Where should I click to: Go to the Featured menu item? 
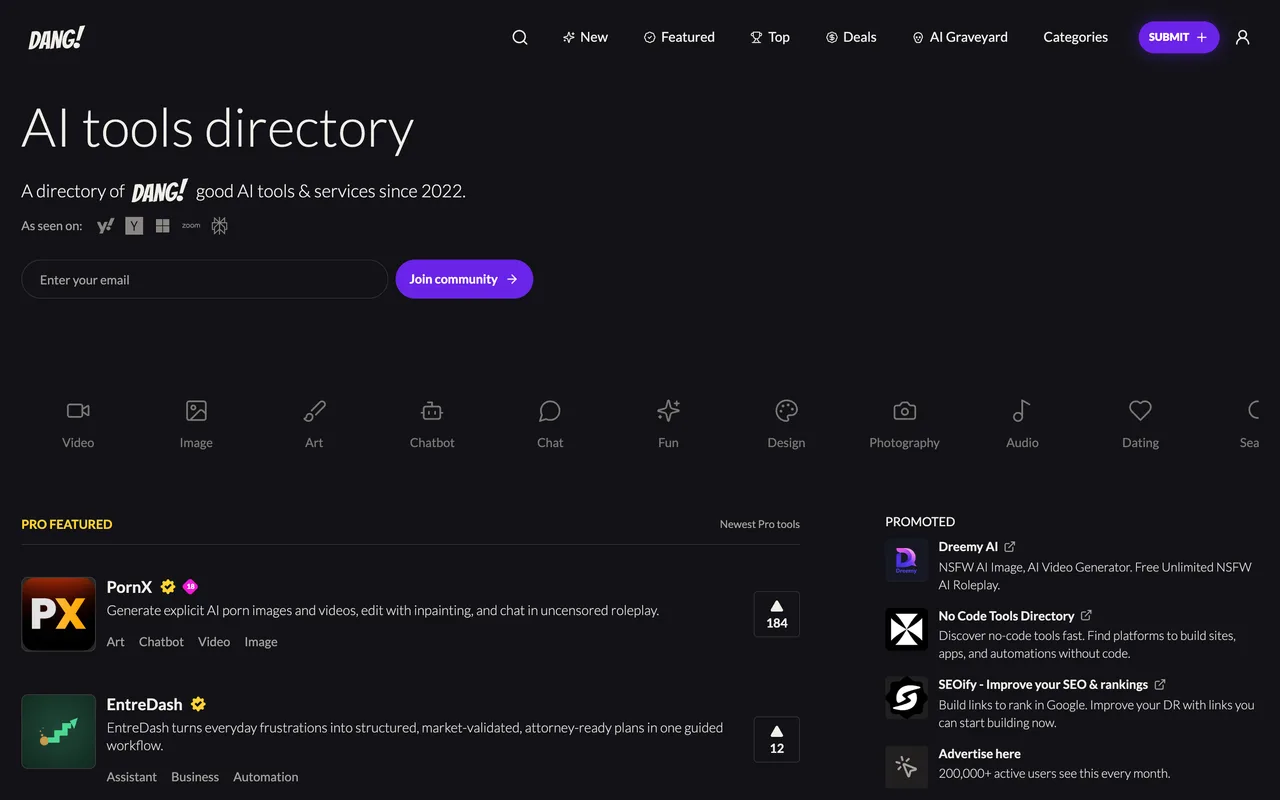coord(679,37)
